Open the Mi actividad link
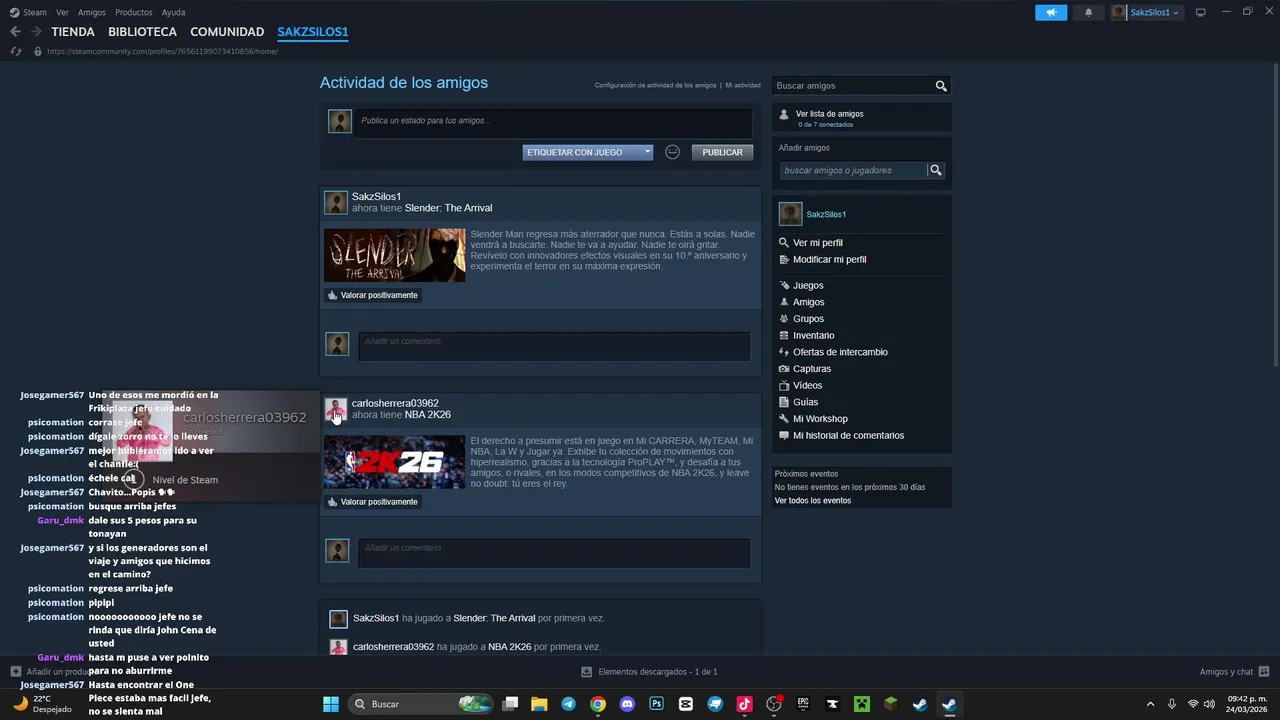The width and height of the screenshot is (1280, 720). coord(743,85)
